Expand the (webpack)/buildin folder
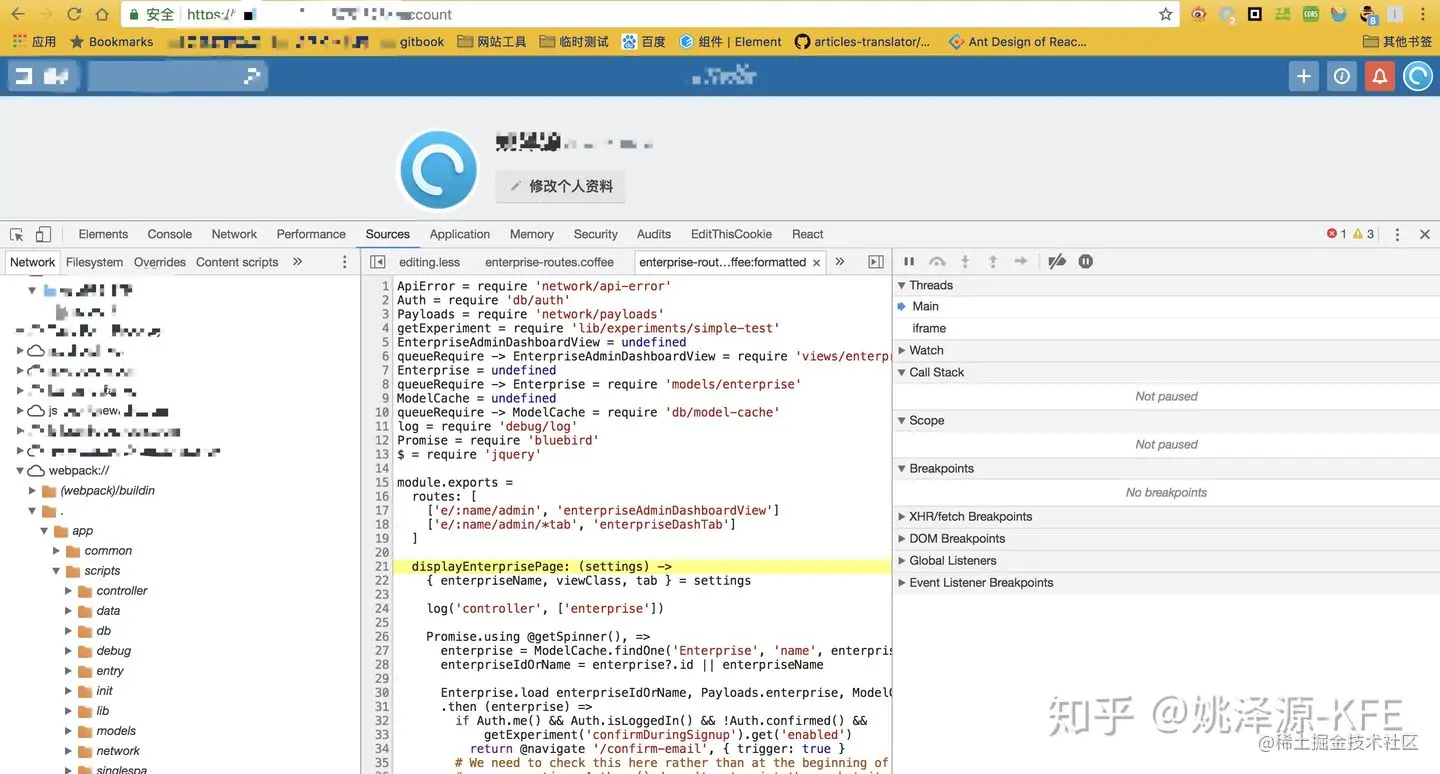Viewport: 1440px width, 774px height. (33, 491)
